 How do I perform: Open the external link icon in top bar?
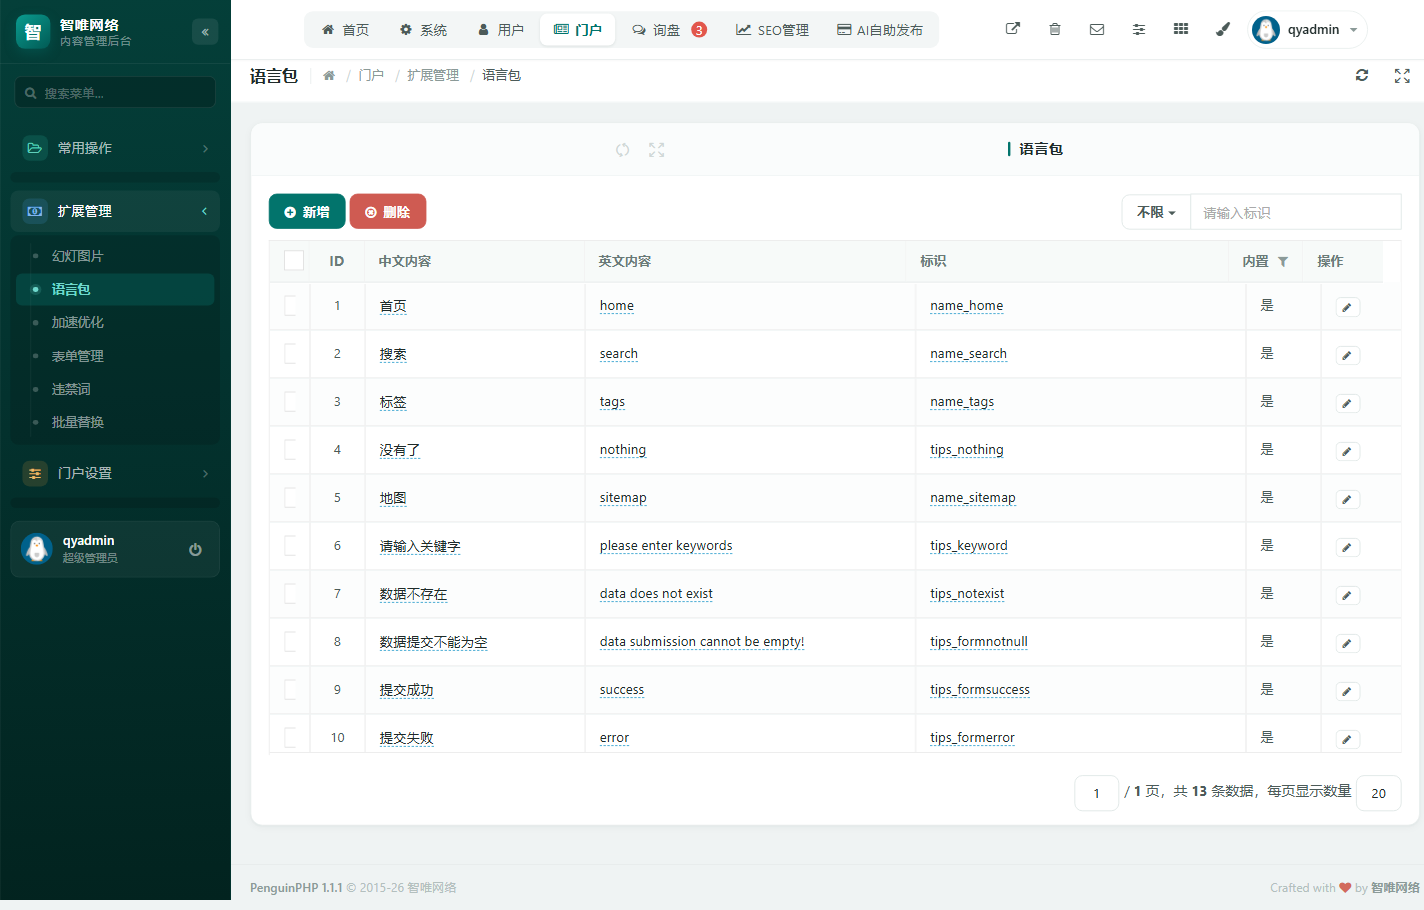coord(1013,29)
